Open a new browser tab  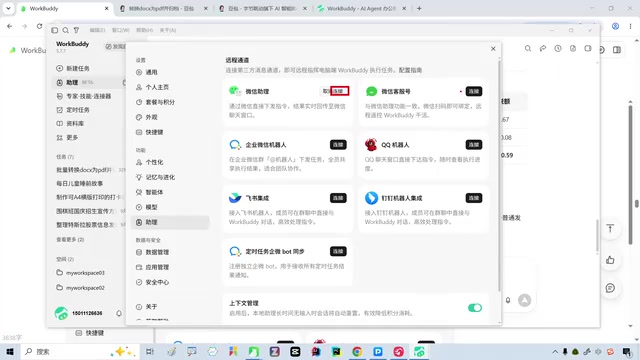[x=419, y=8]
